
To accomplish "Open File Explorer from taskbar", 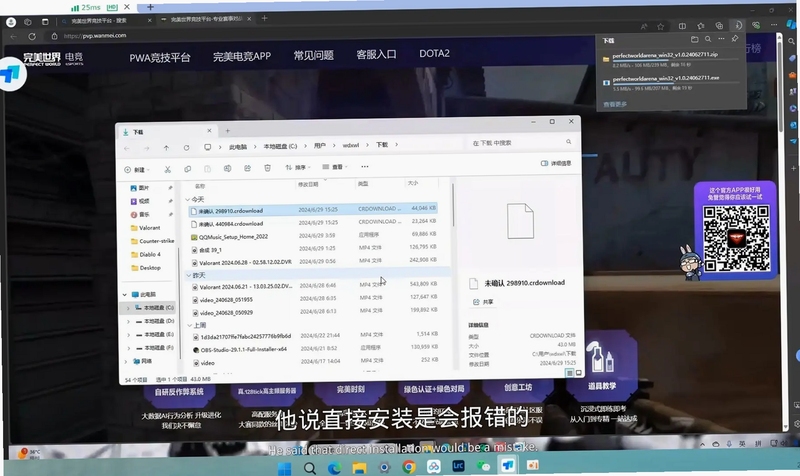I will coord(359,467).
